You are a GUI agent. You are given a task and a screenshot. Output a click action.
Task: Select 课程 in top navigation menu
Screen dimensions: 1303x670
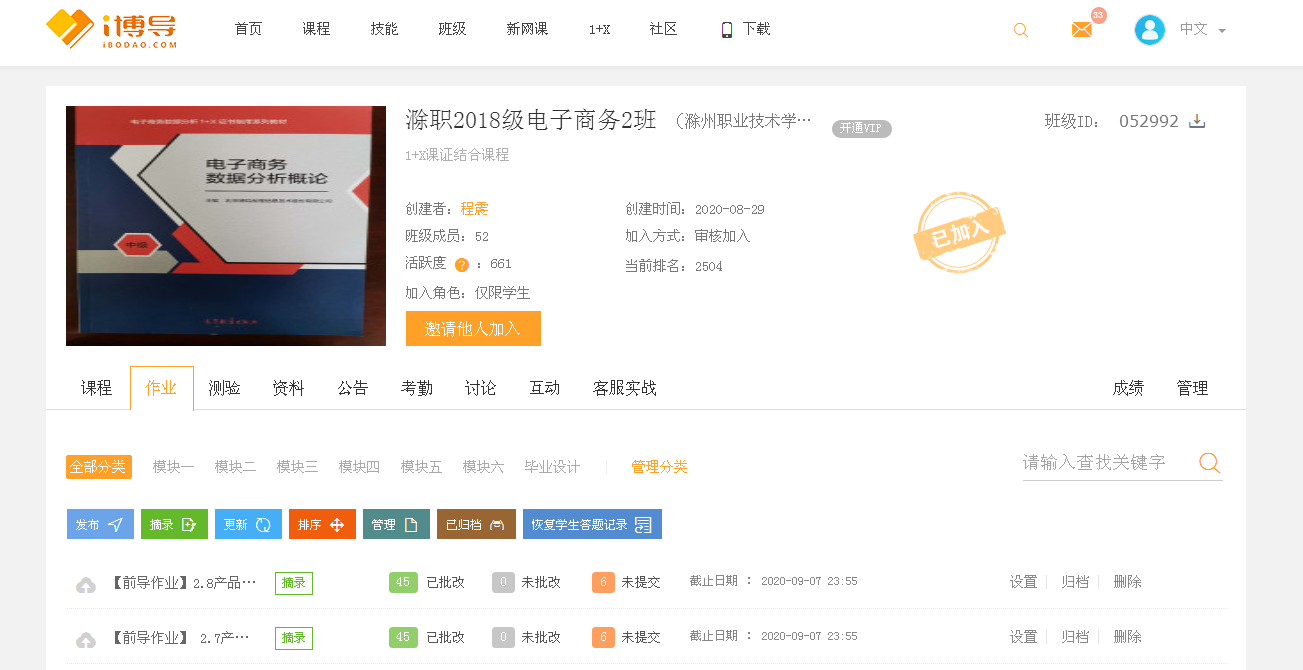(x=316, y=29)
